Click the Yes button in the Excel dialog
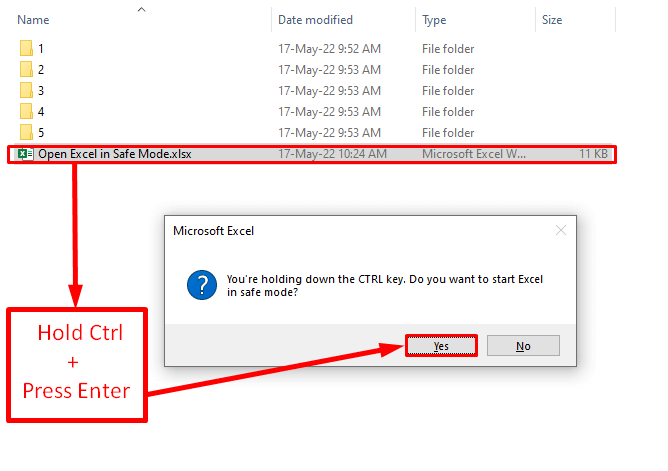The width and height of the screenshot is (668, 471). (441, 345)
